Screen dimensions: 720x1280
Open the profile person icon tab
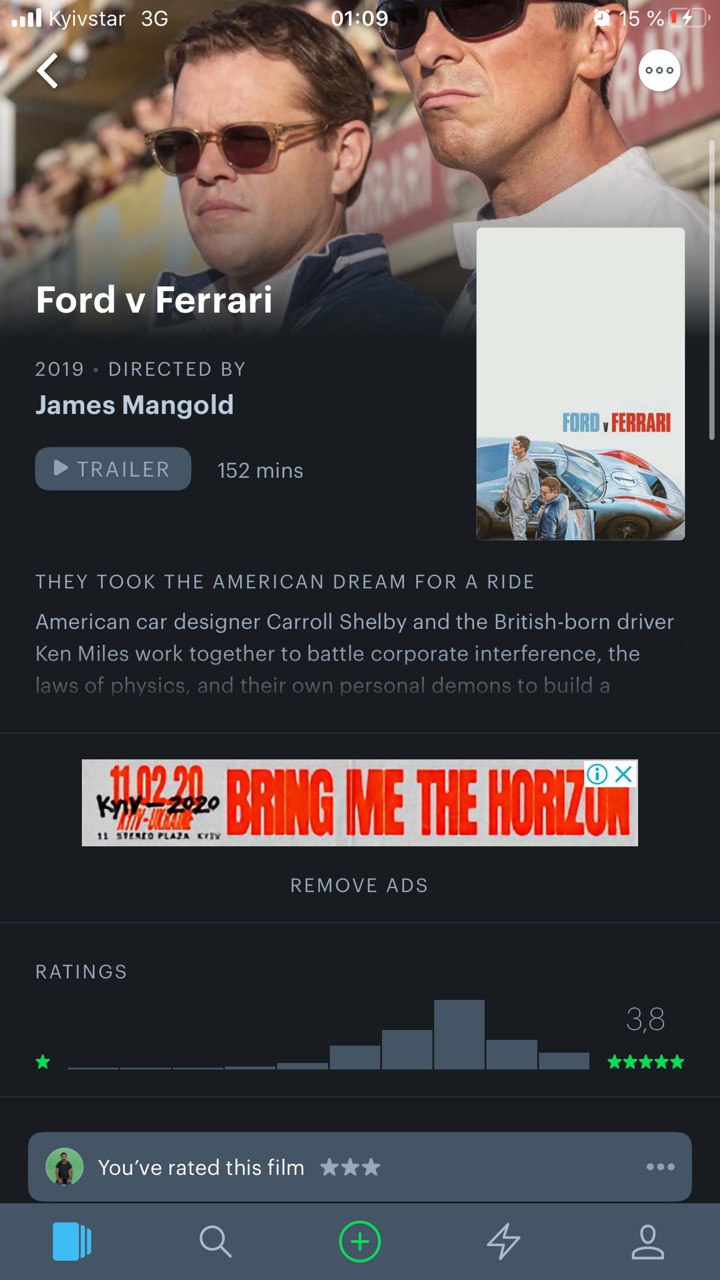(648, 1242)
